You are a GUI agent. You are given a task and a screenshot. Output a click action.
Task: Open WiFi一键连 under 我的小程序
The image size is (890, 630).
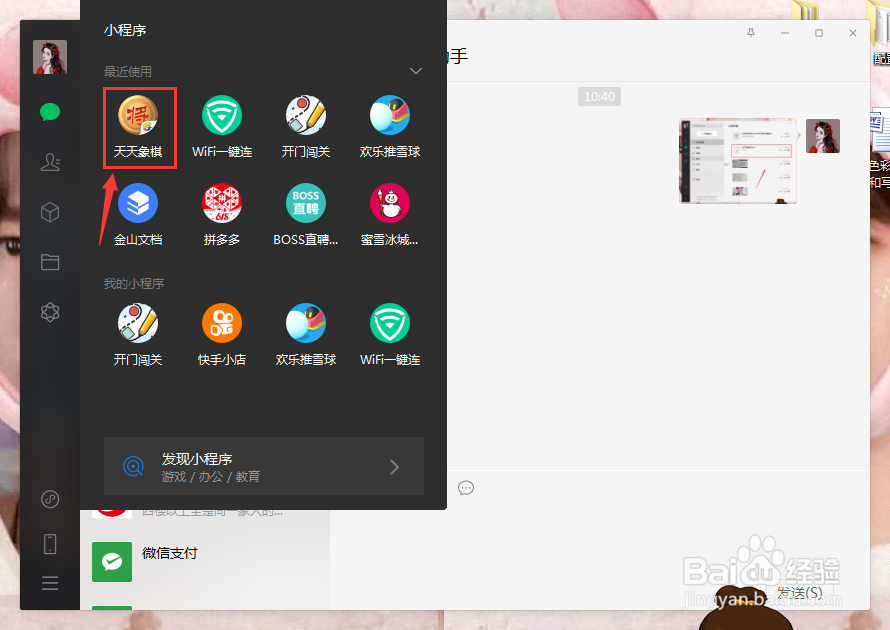[390, 335]
